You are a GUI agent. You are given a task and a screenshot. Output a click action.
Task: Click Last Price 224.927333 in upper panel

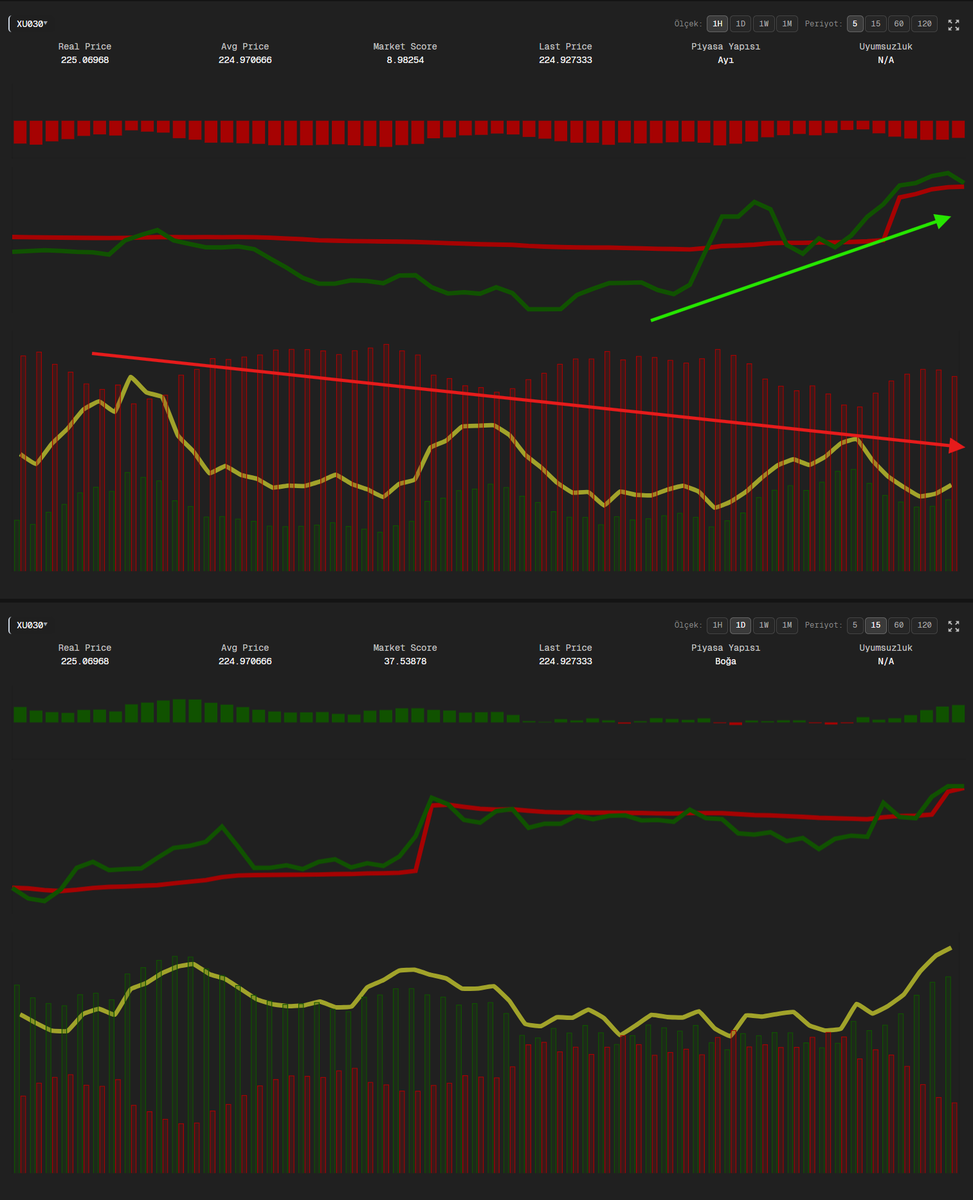[x=565, y=60]
